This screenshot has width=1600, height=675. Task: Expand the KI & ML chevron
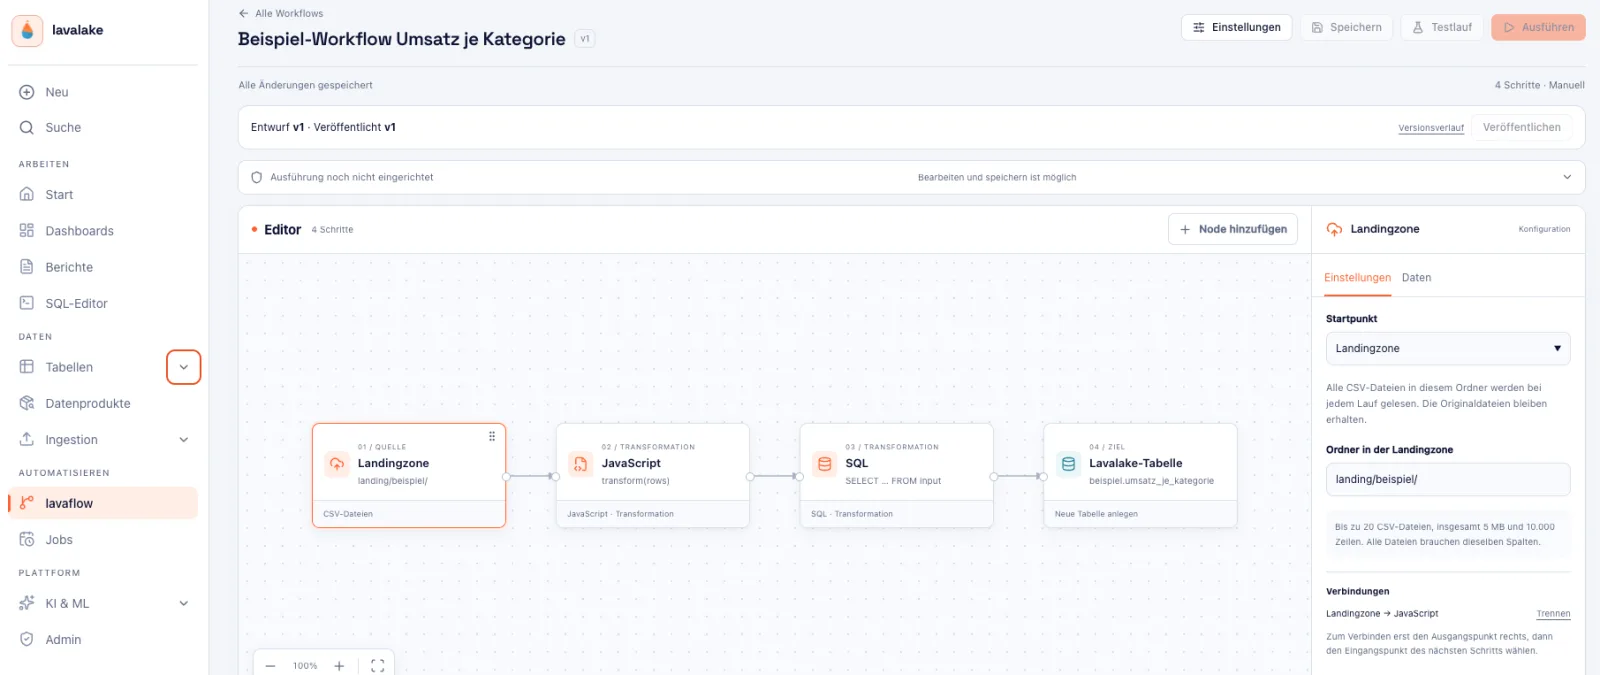[184, 604]
